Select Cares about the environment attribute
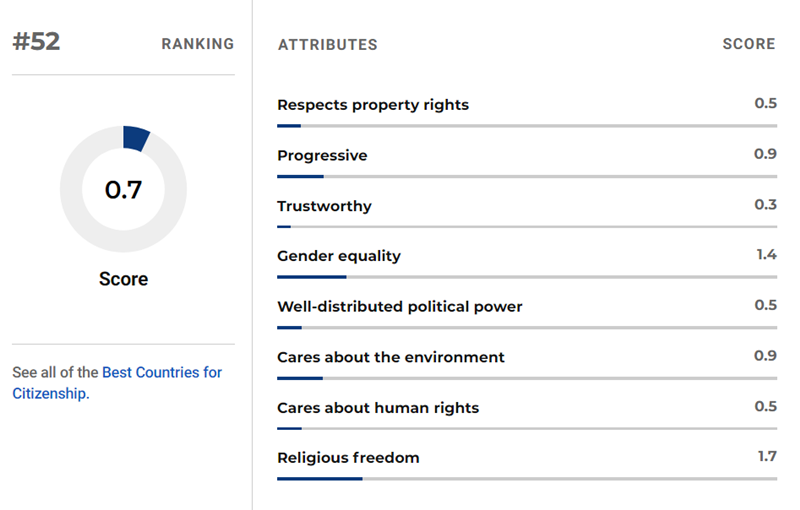 click(391, 357)
